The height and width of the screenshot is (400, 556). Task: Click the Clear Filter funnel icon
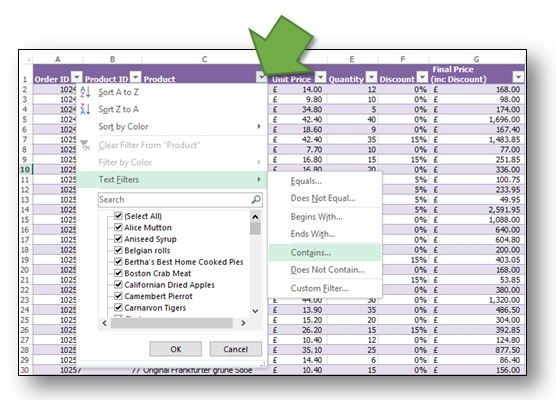(x=85, y=145)
